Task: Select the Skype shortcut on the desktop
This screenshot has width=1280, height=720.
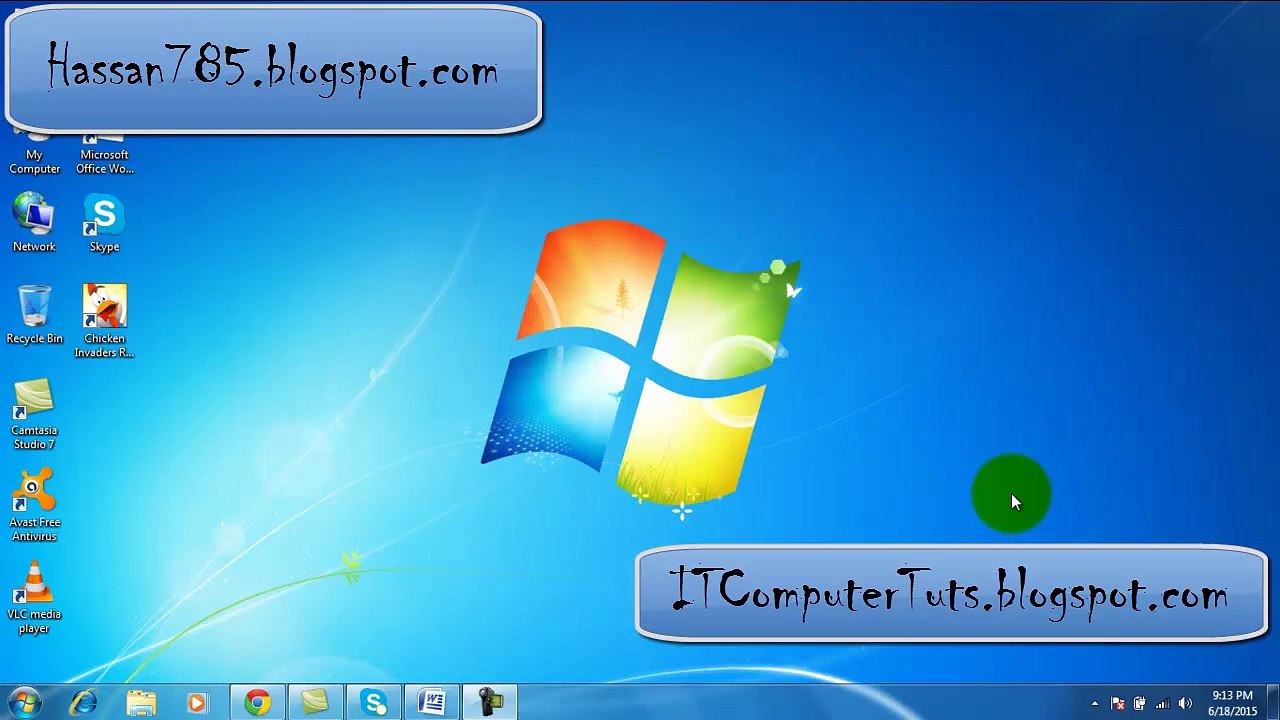Action: (x=104, y=223)
